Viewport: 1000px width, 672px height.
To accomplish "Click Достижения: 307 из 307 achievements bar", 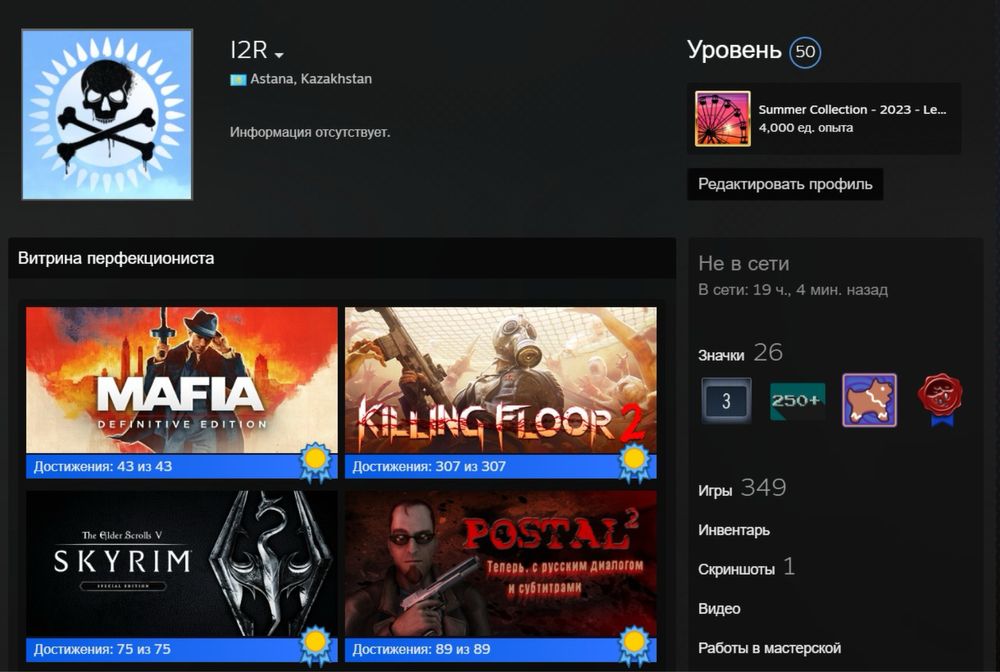I will (x=501, y=466).
